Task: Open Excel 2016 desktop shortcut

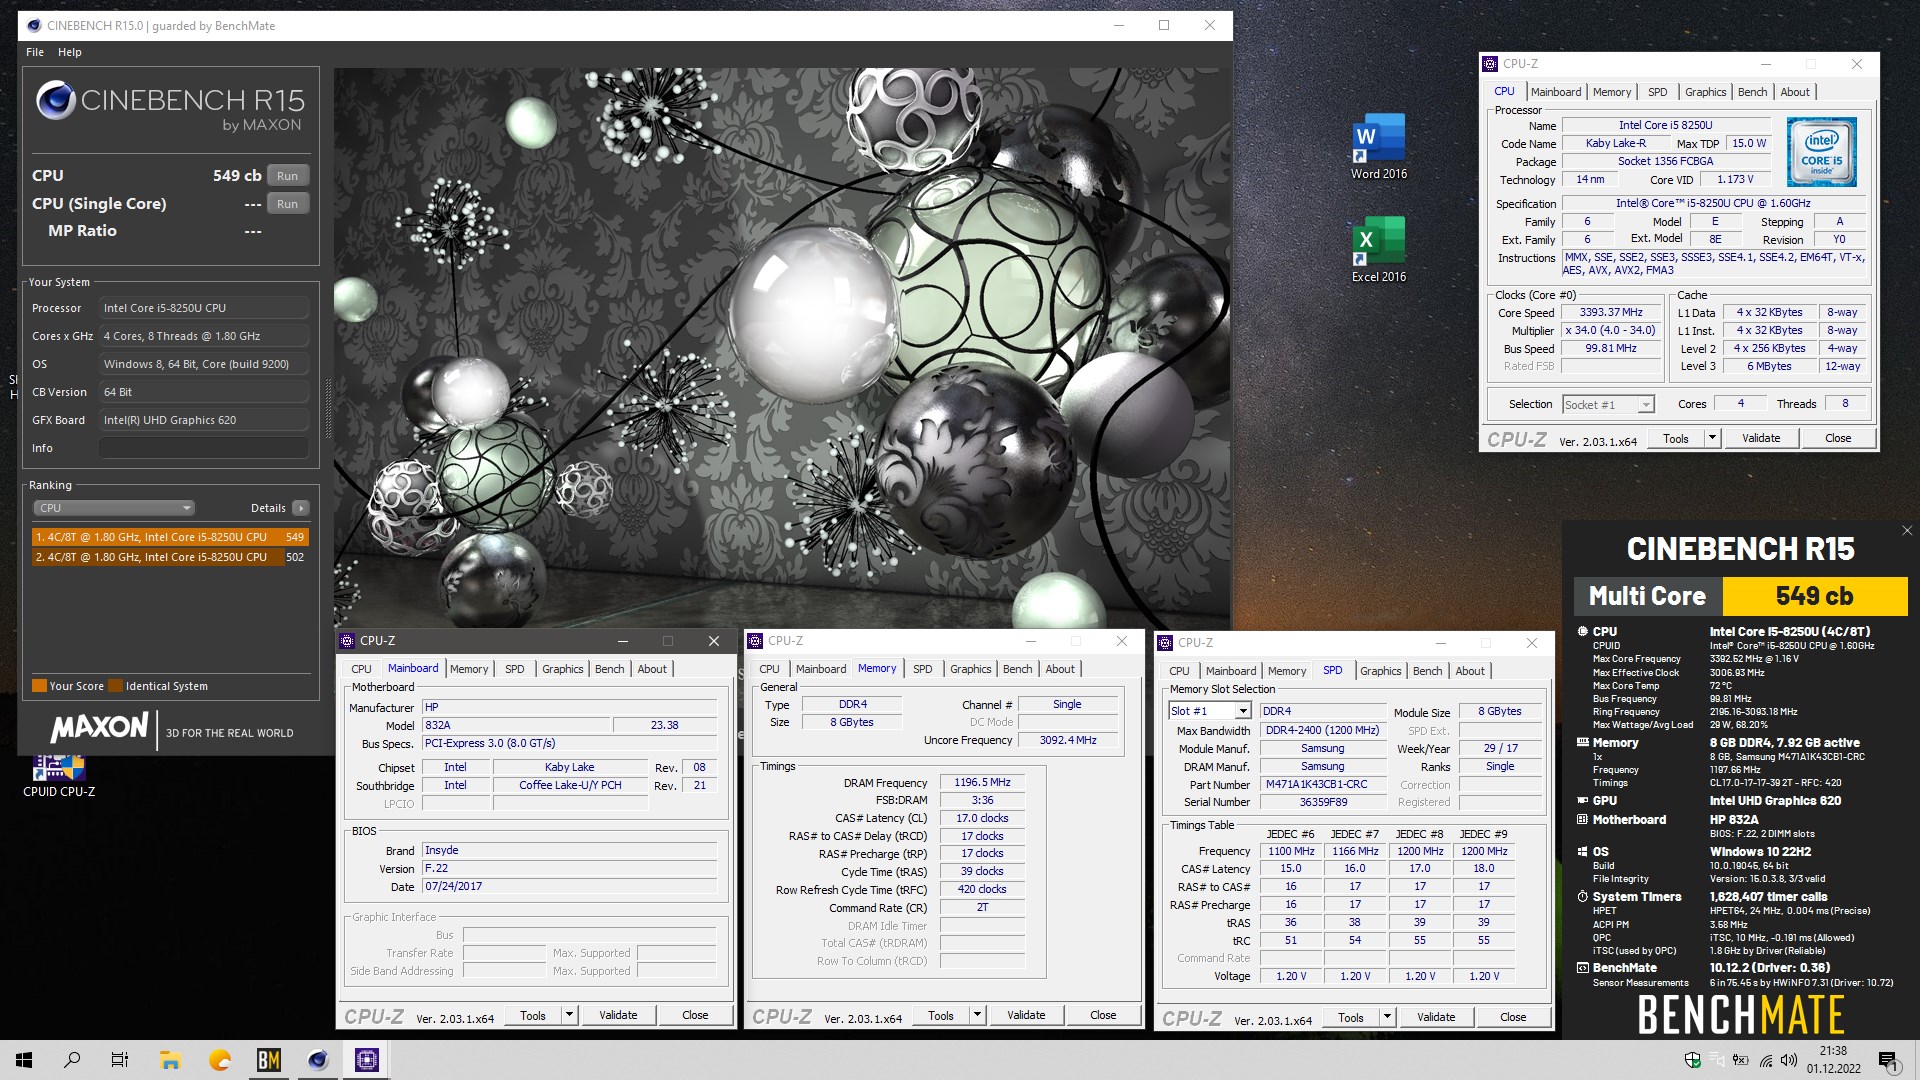Action: (x=1378, y=250)
